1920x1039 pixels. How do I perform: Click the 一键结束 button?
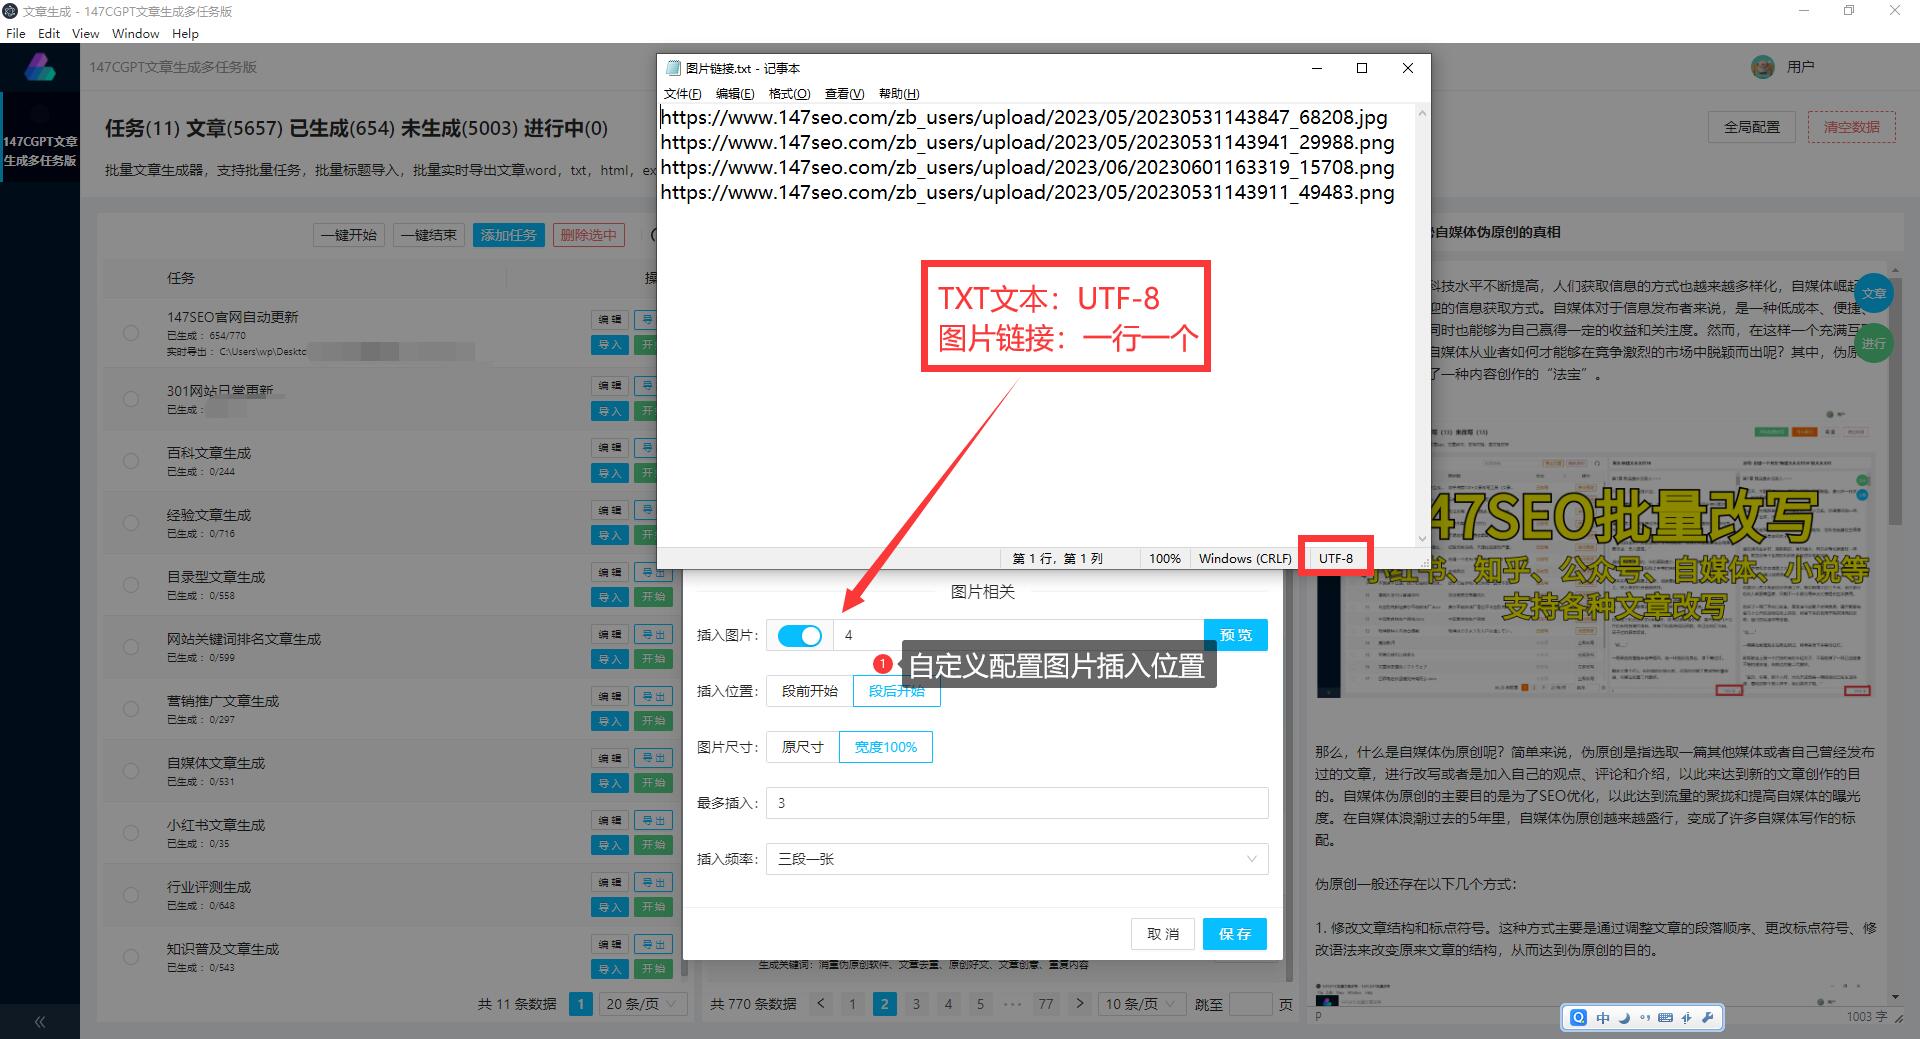(x=429, y=235)
